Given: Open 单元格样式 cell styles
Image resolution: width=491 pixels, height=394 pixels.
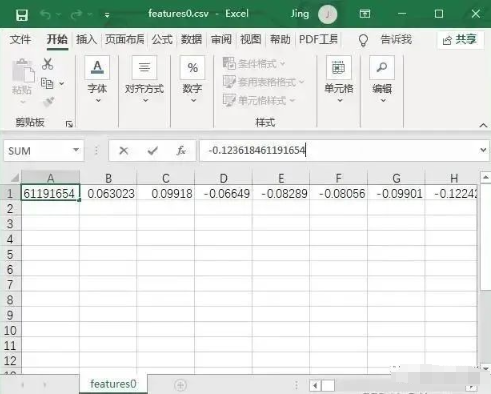Looking at the screenshot, I should pos(259,100).
